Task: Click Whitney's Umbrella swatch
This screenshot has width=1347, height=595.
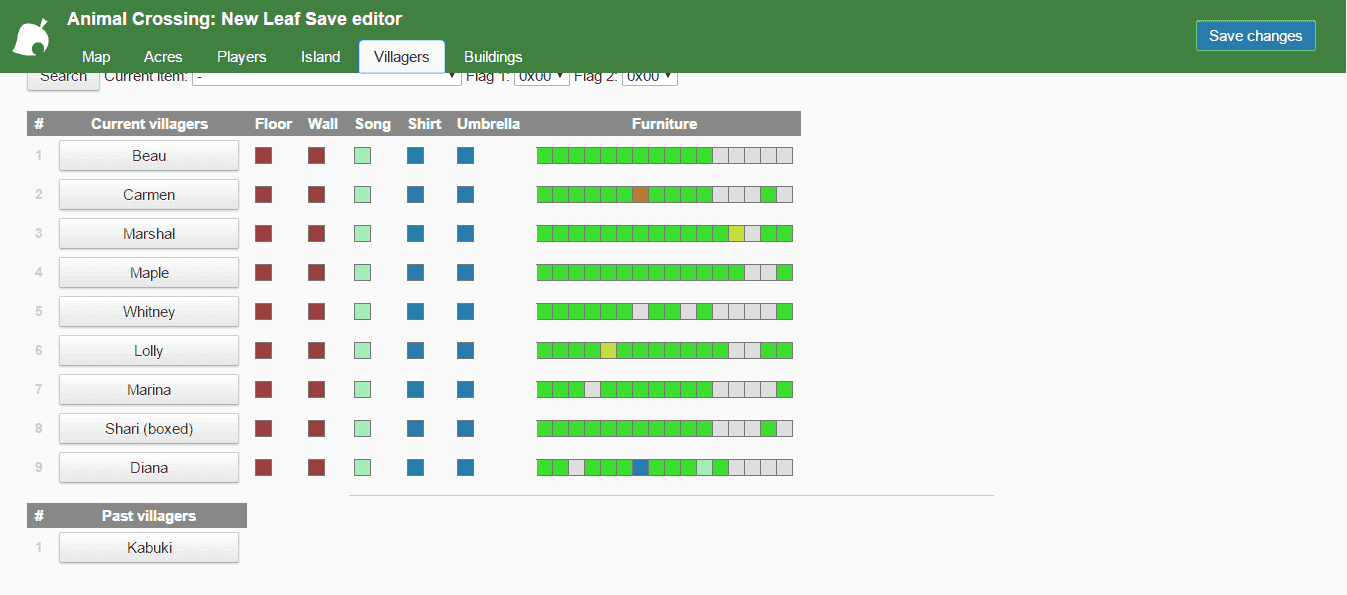Action: point(465,312)
